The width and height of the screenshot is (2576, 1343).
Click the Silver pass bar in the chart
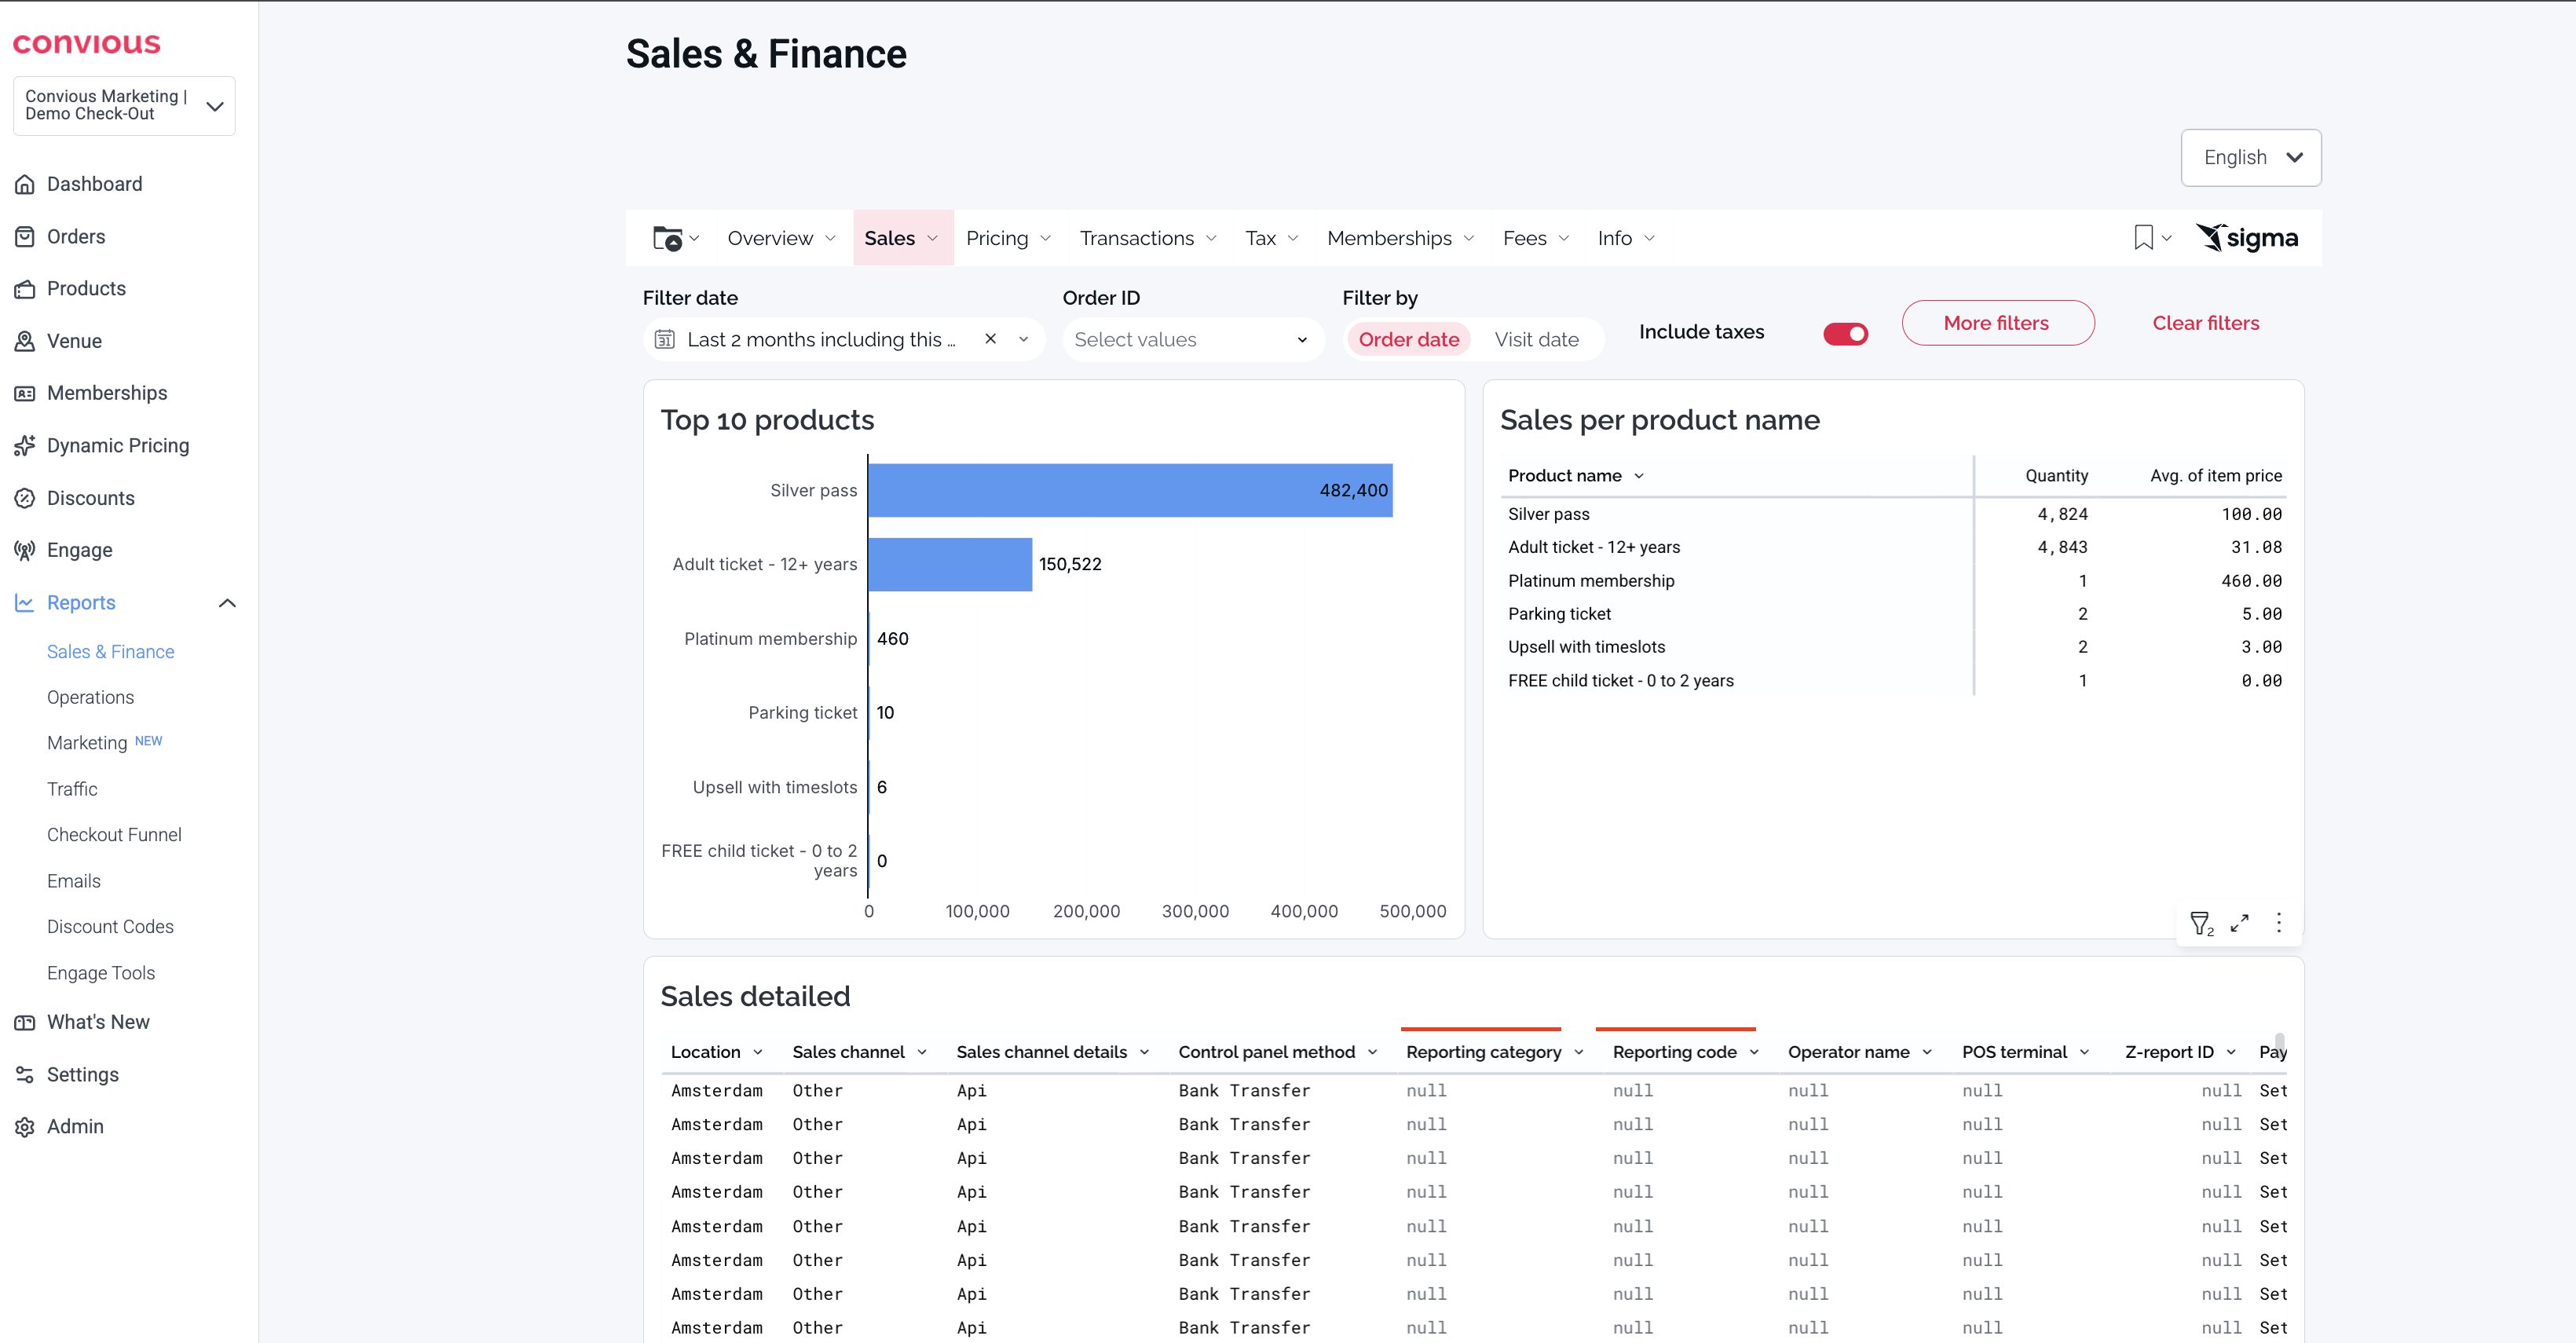click(1130, 490)
